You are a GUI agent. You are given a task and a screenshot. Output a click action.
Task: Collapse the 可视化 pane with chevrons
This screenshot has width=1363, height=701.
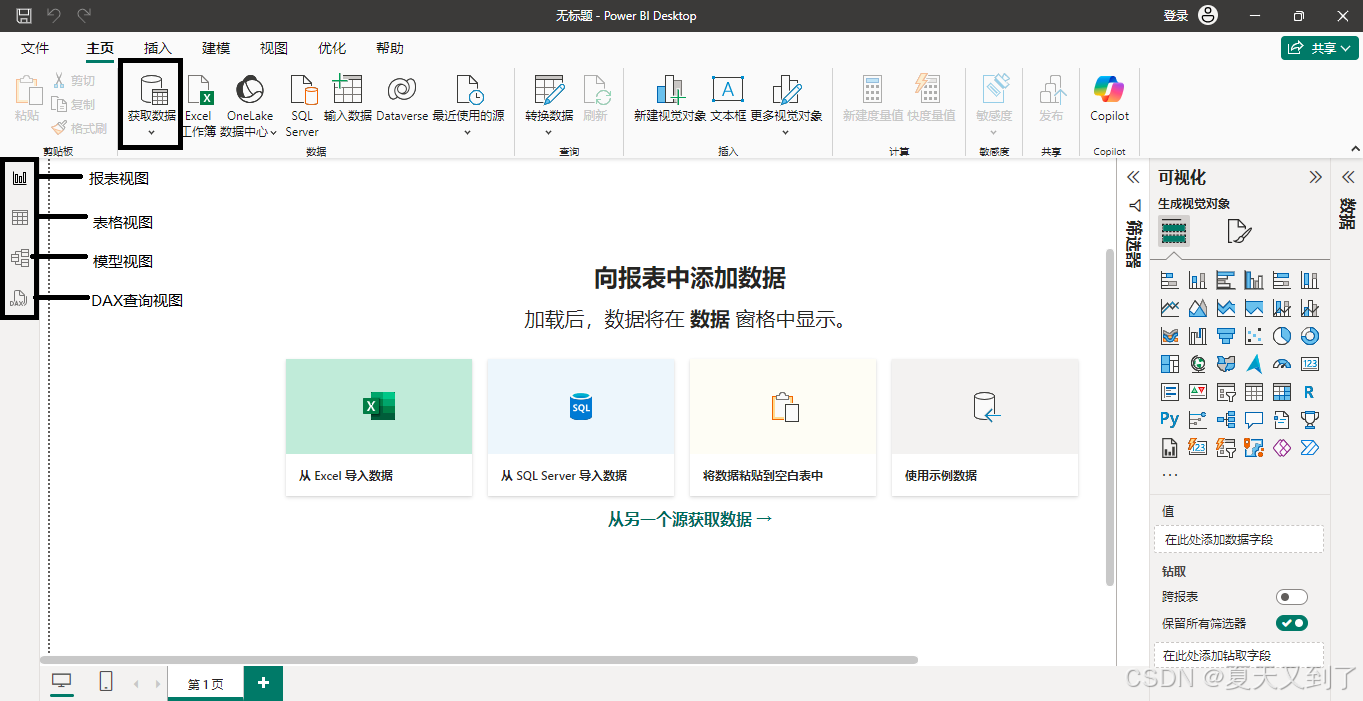[1315, 178]
